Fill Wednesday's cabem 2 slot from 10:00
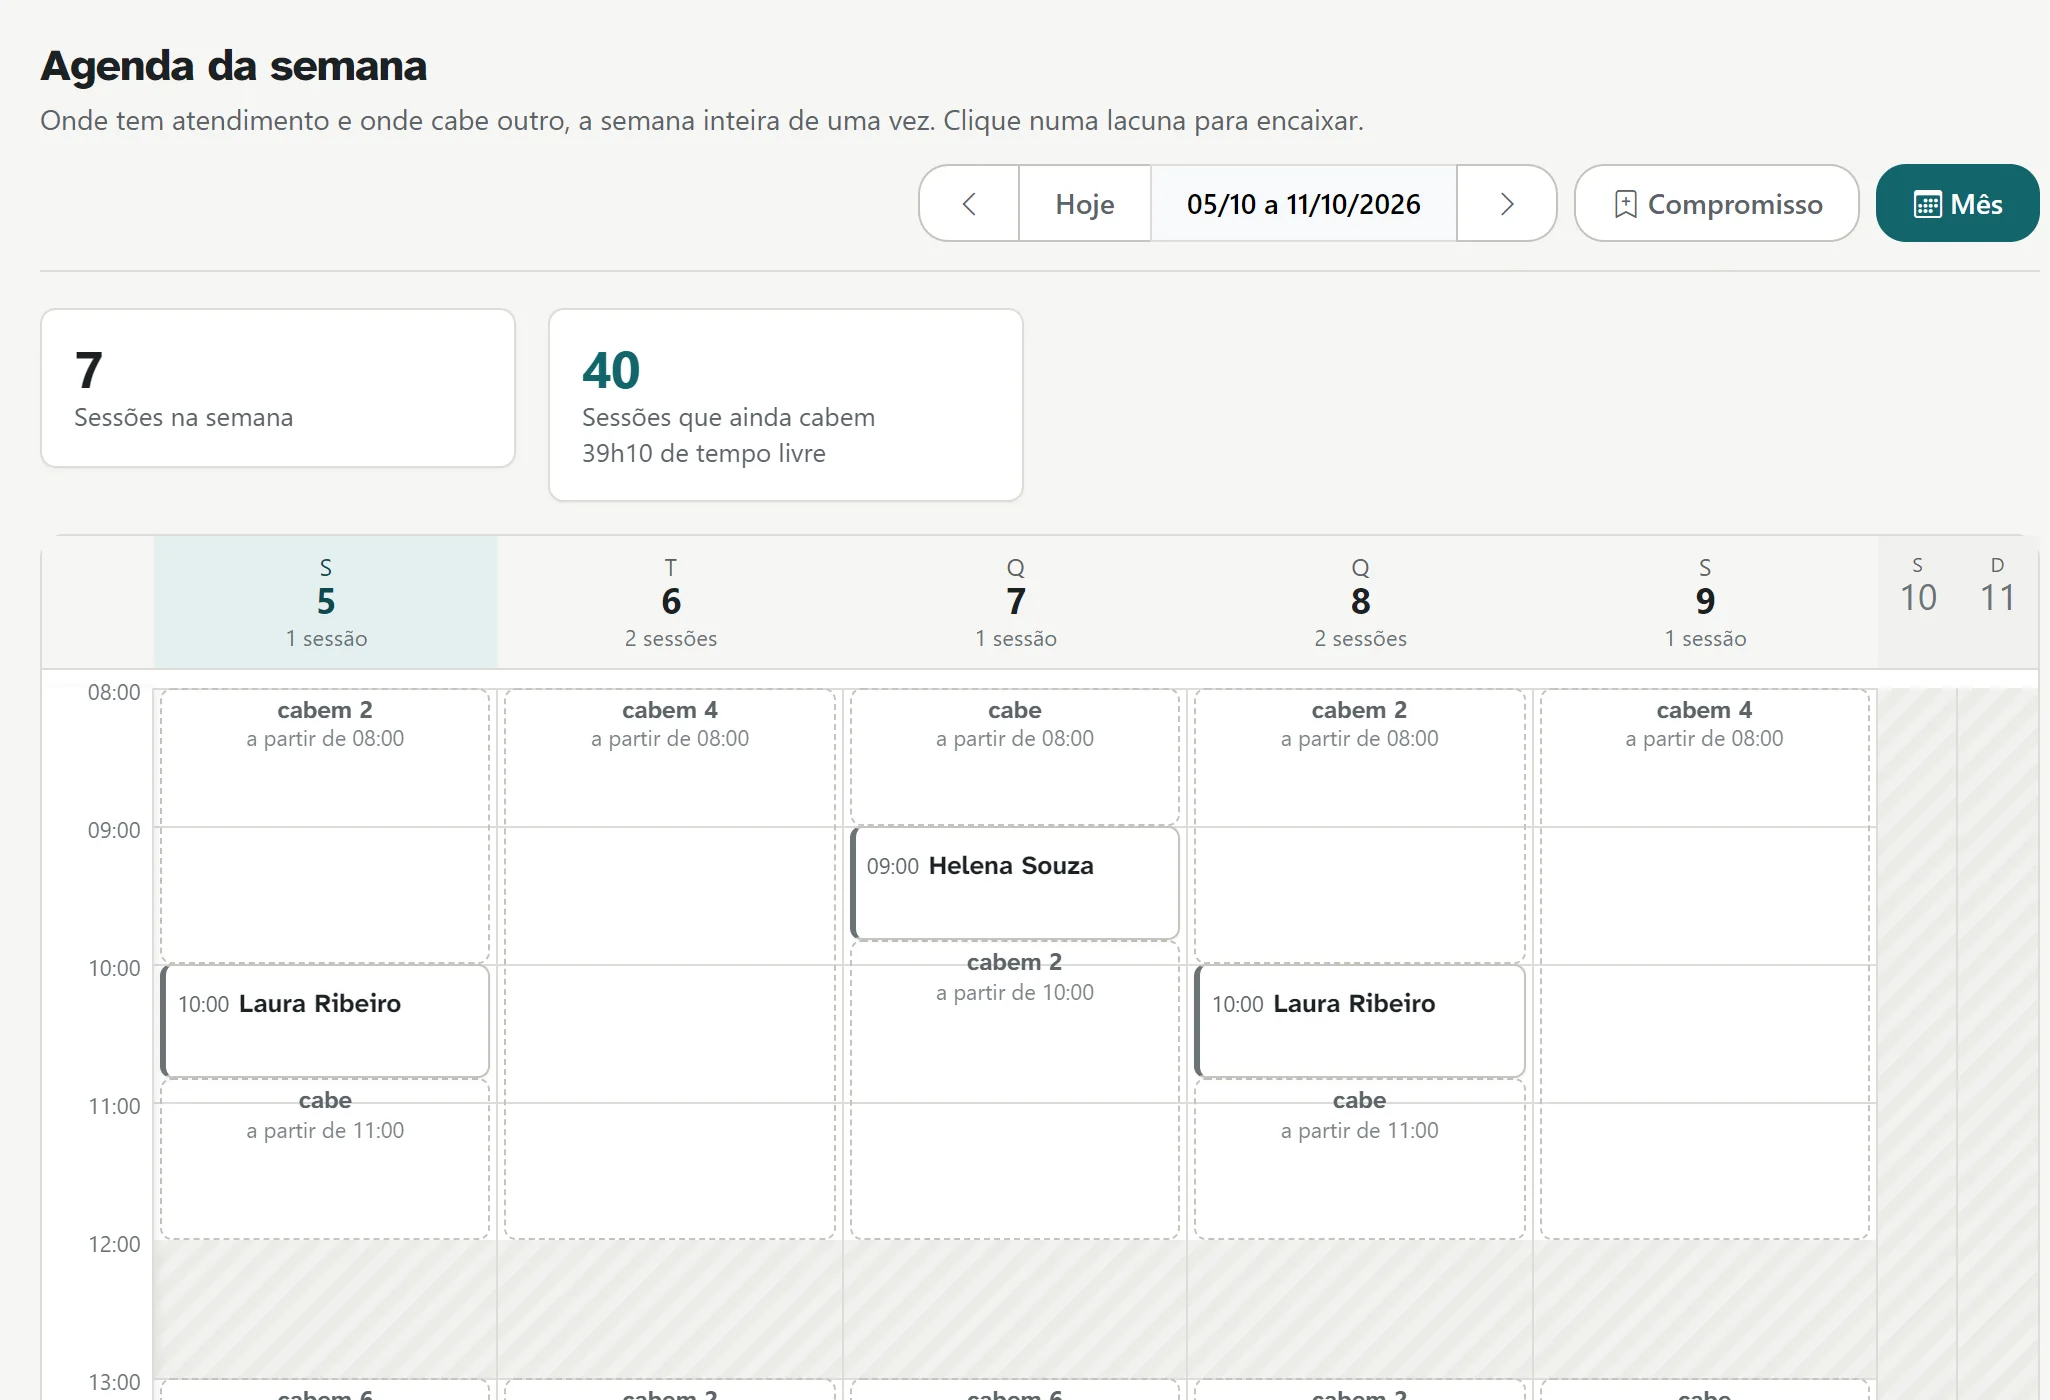The height and width of the screenshot is (1400, 2050). (1015, 1090)
